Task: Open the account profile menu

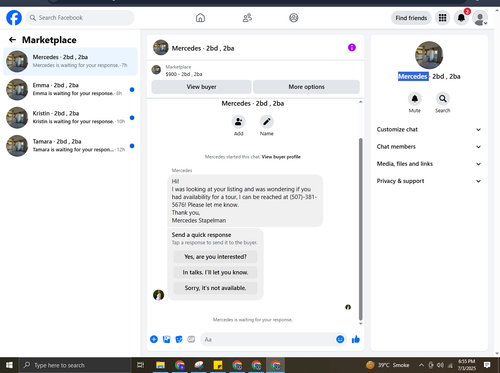Action: click(480, 18)
